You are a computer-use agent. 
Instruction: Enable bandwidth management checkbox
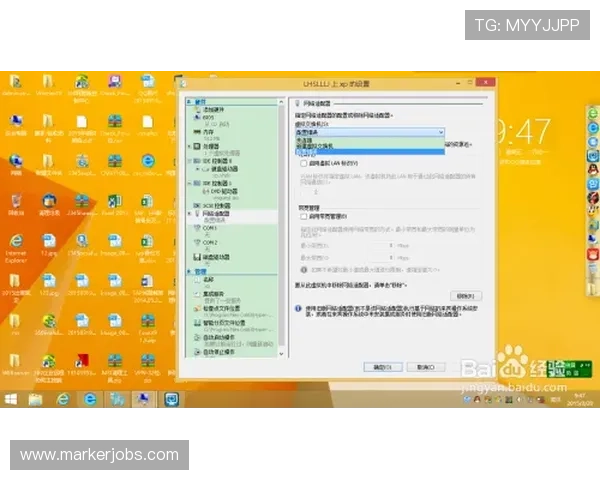click(304, 217)
